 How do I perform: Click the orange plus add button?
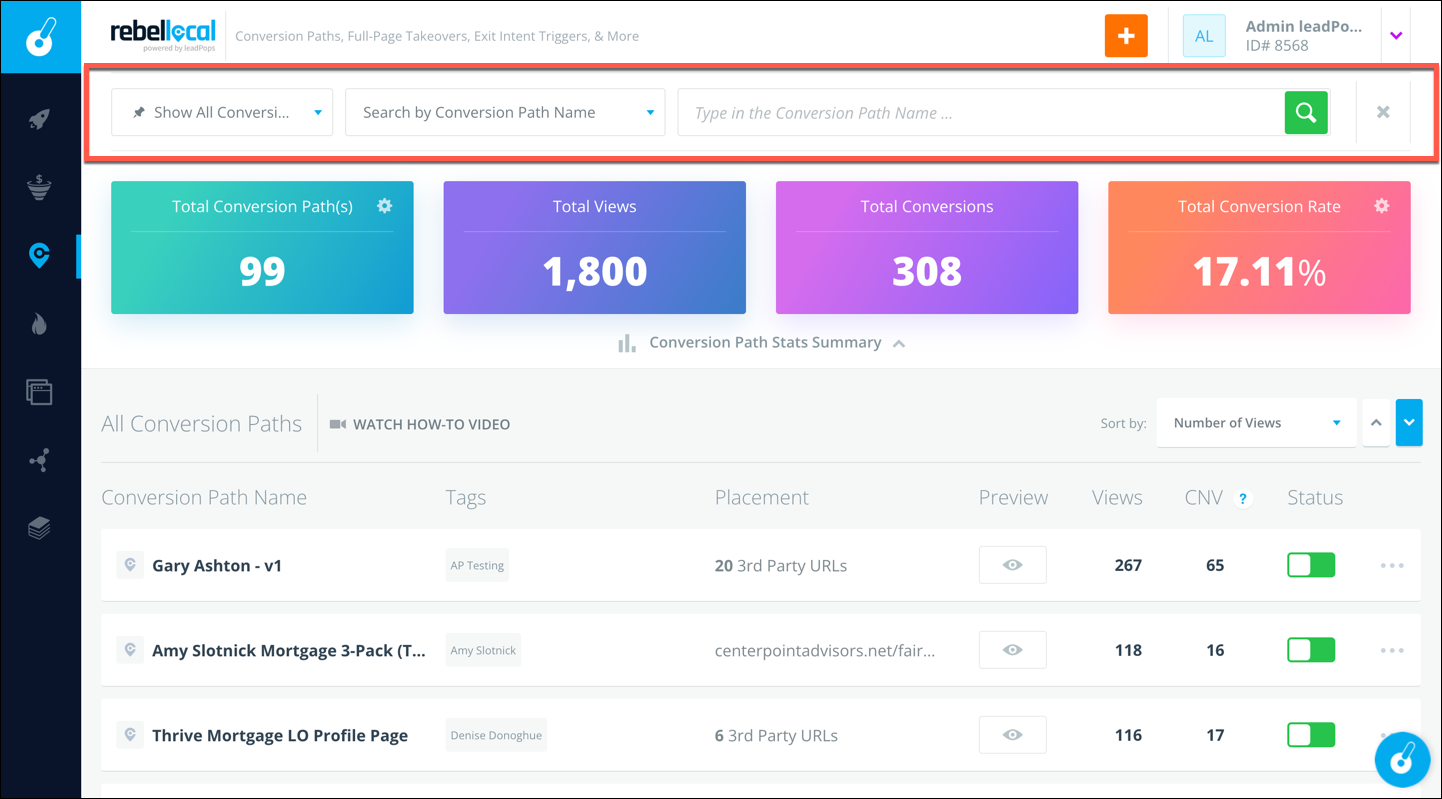tap(1126, 36)
